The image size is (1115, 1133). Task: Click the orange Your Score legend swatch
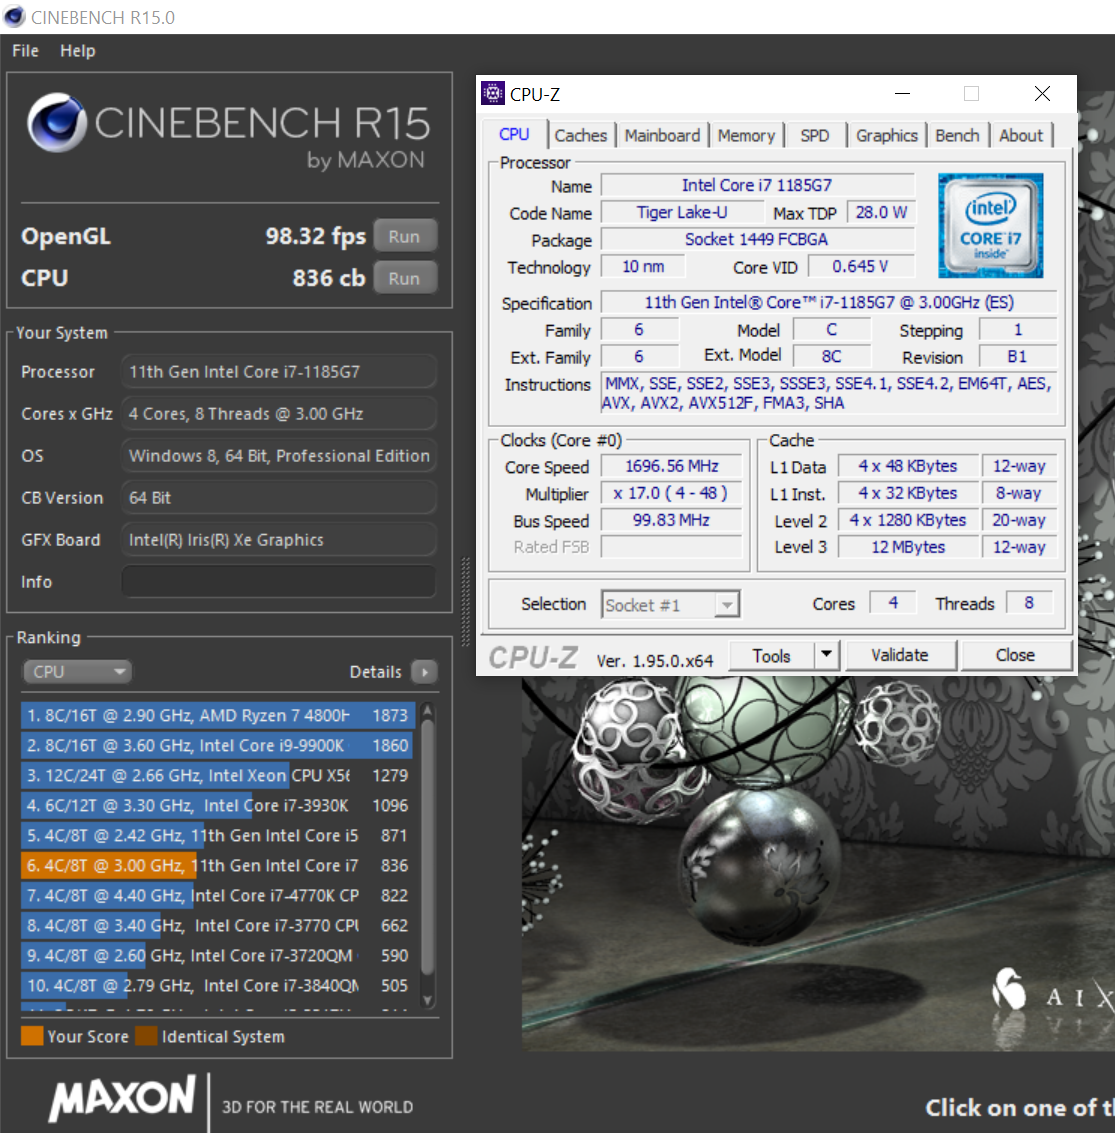[32, 1036]
